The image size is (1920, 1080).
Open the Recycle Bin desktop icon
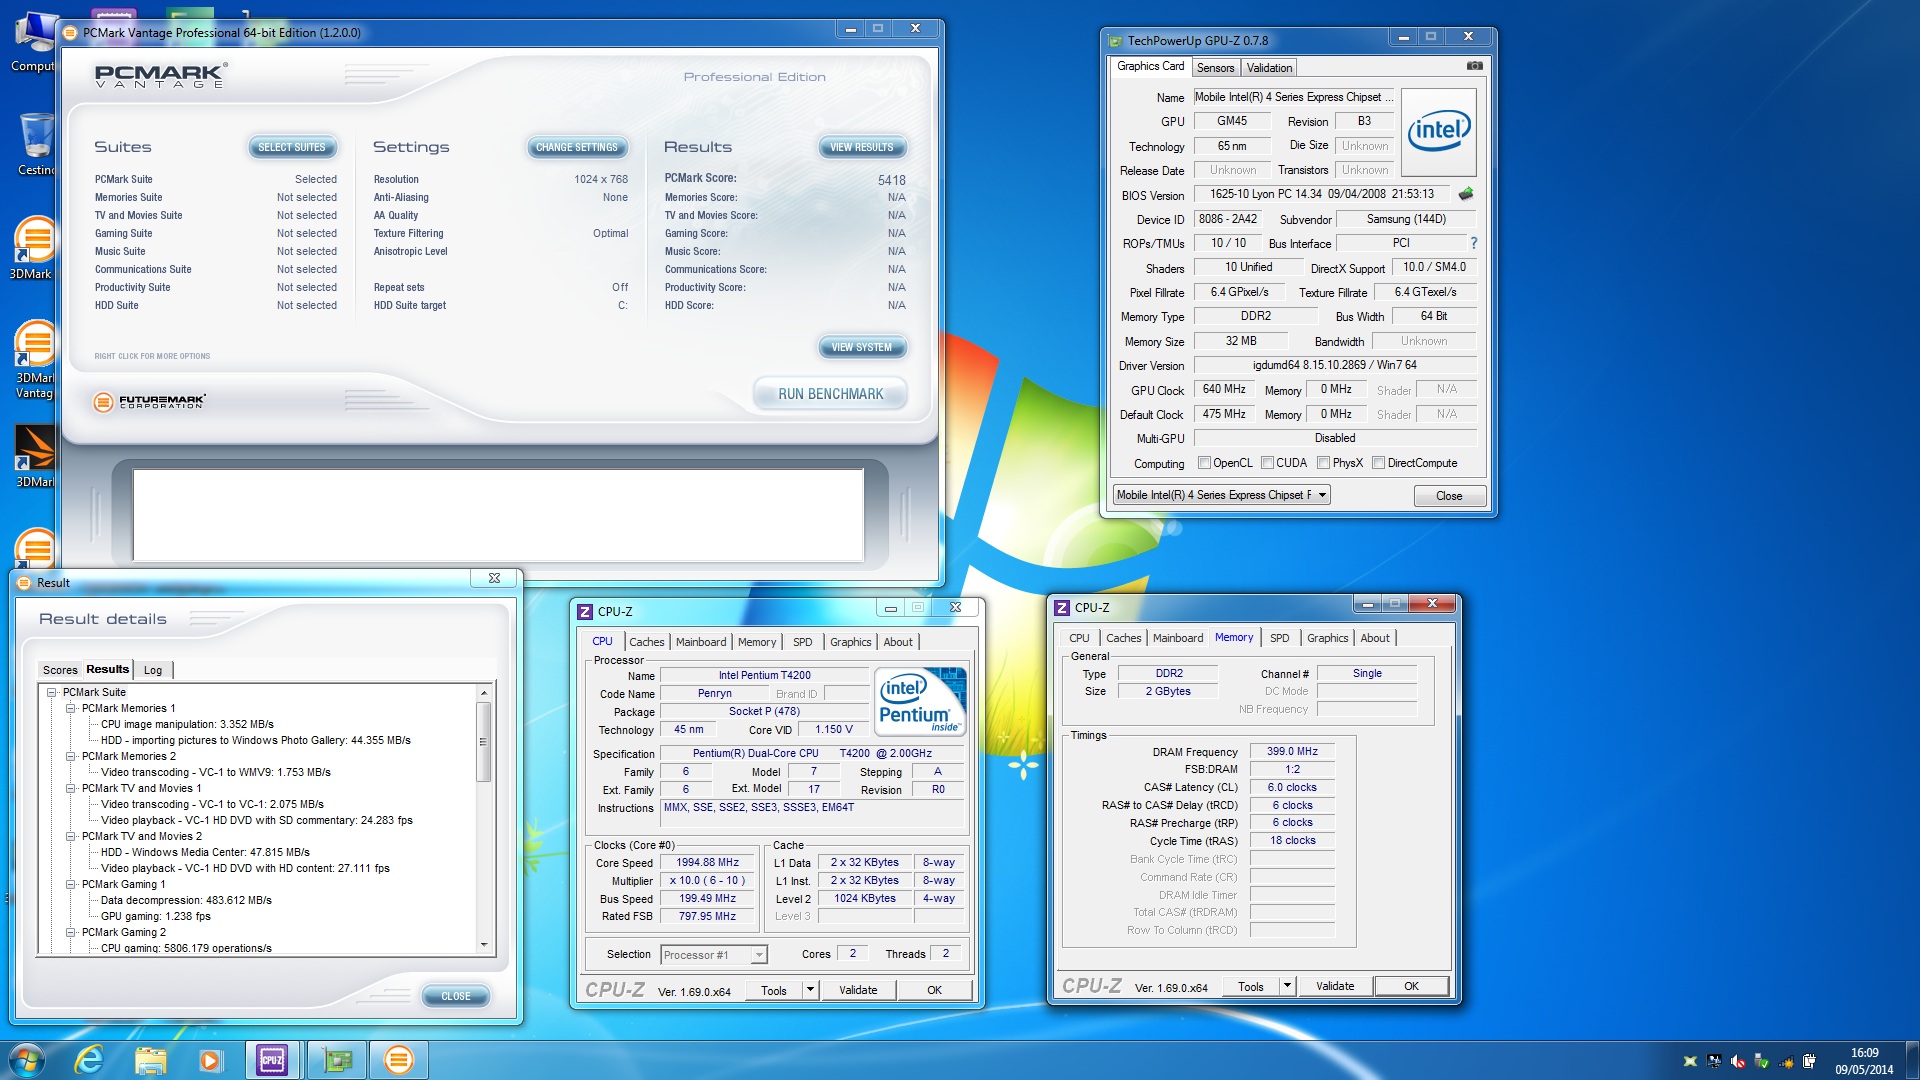(x=36, y=145)
